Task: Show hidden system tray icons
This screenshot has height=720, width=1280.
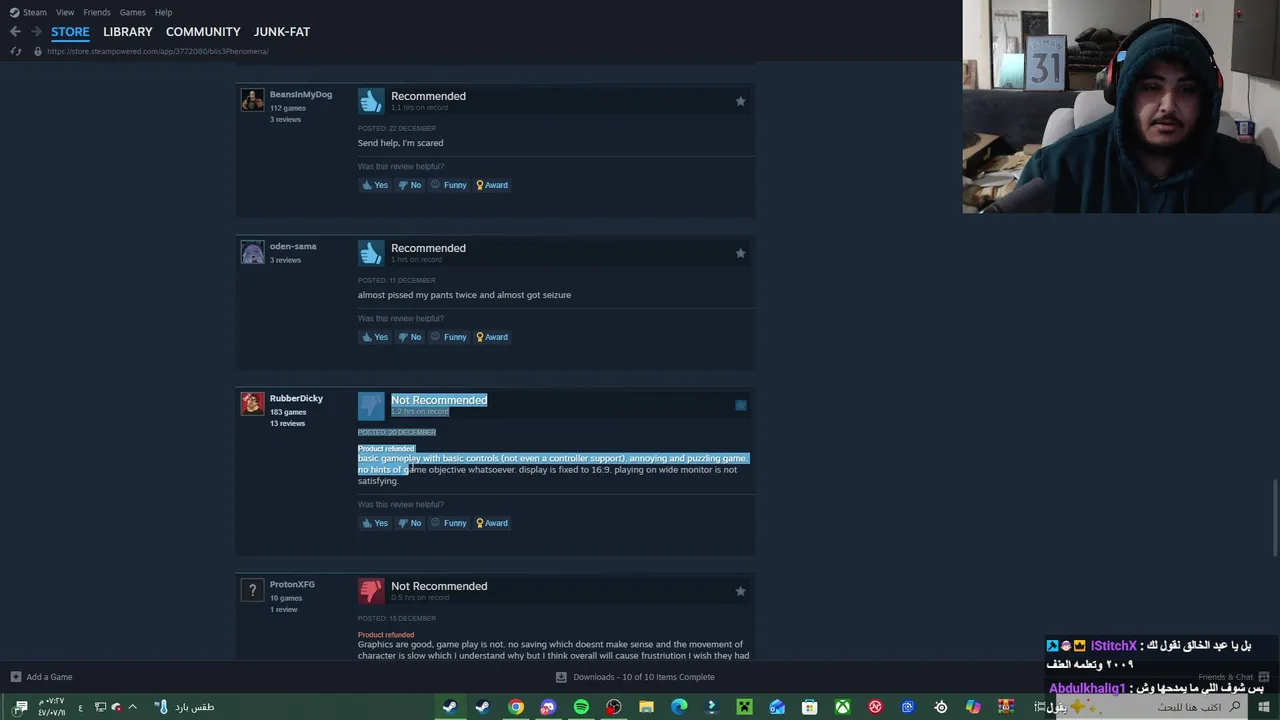Action: pyautogui.click(x=132, y=707)
